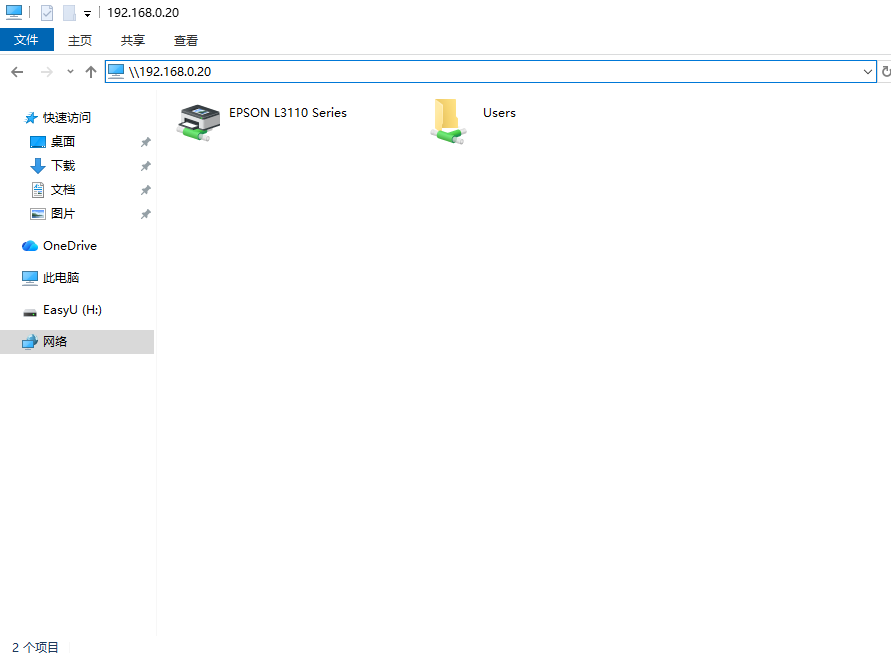
Task: Open the EPSON L3110 Series shared printer
Action: click(199, 121)
